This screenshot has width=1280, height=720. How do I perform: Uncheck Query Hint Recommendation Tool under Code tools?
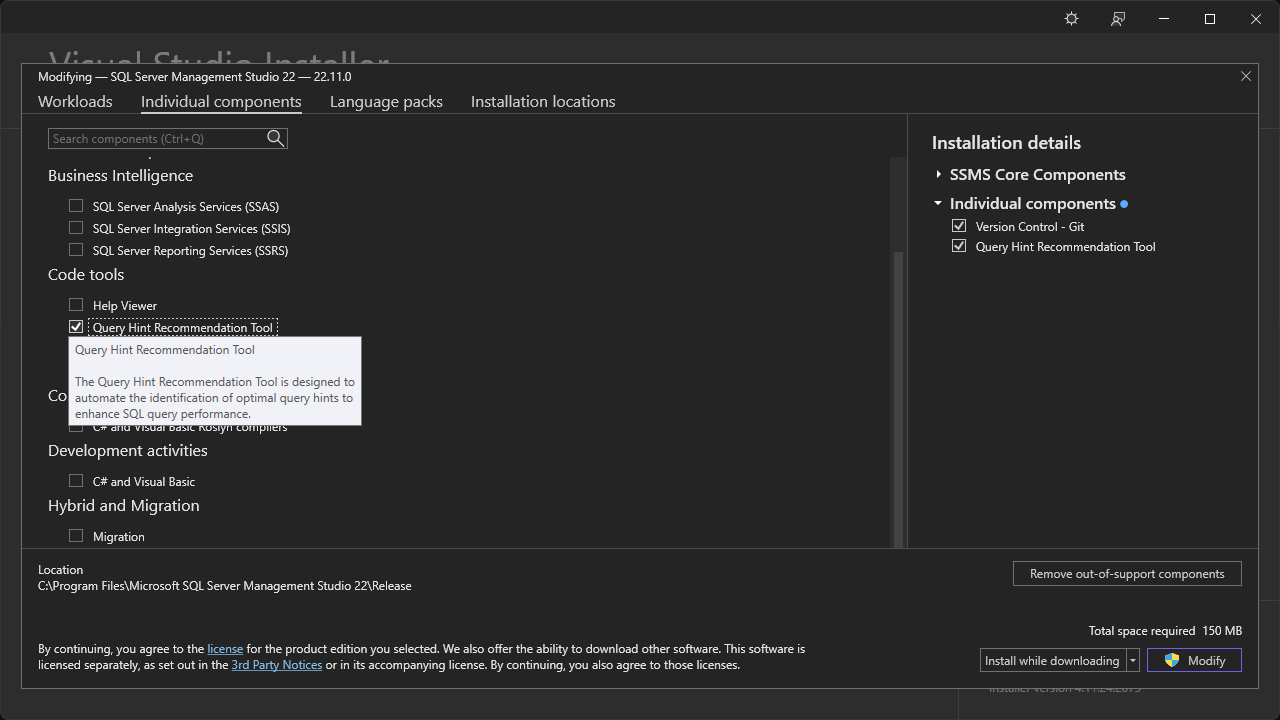point(76,327)
